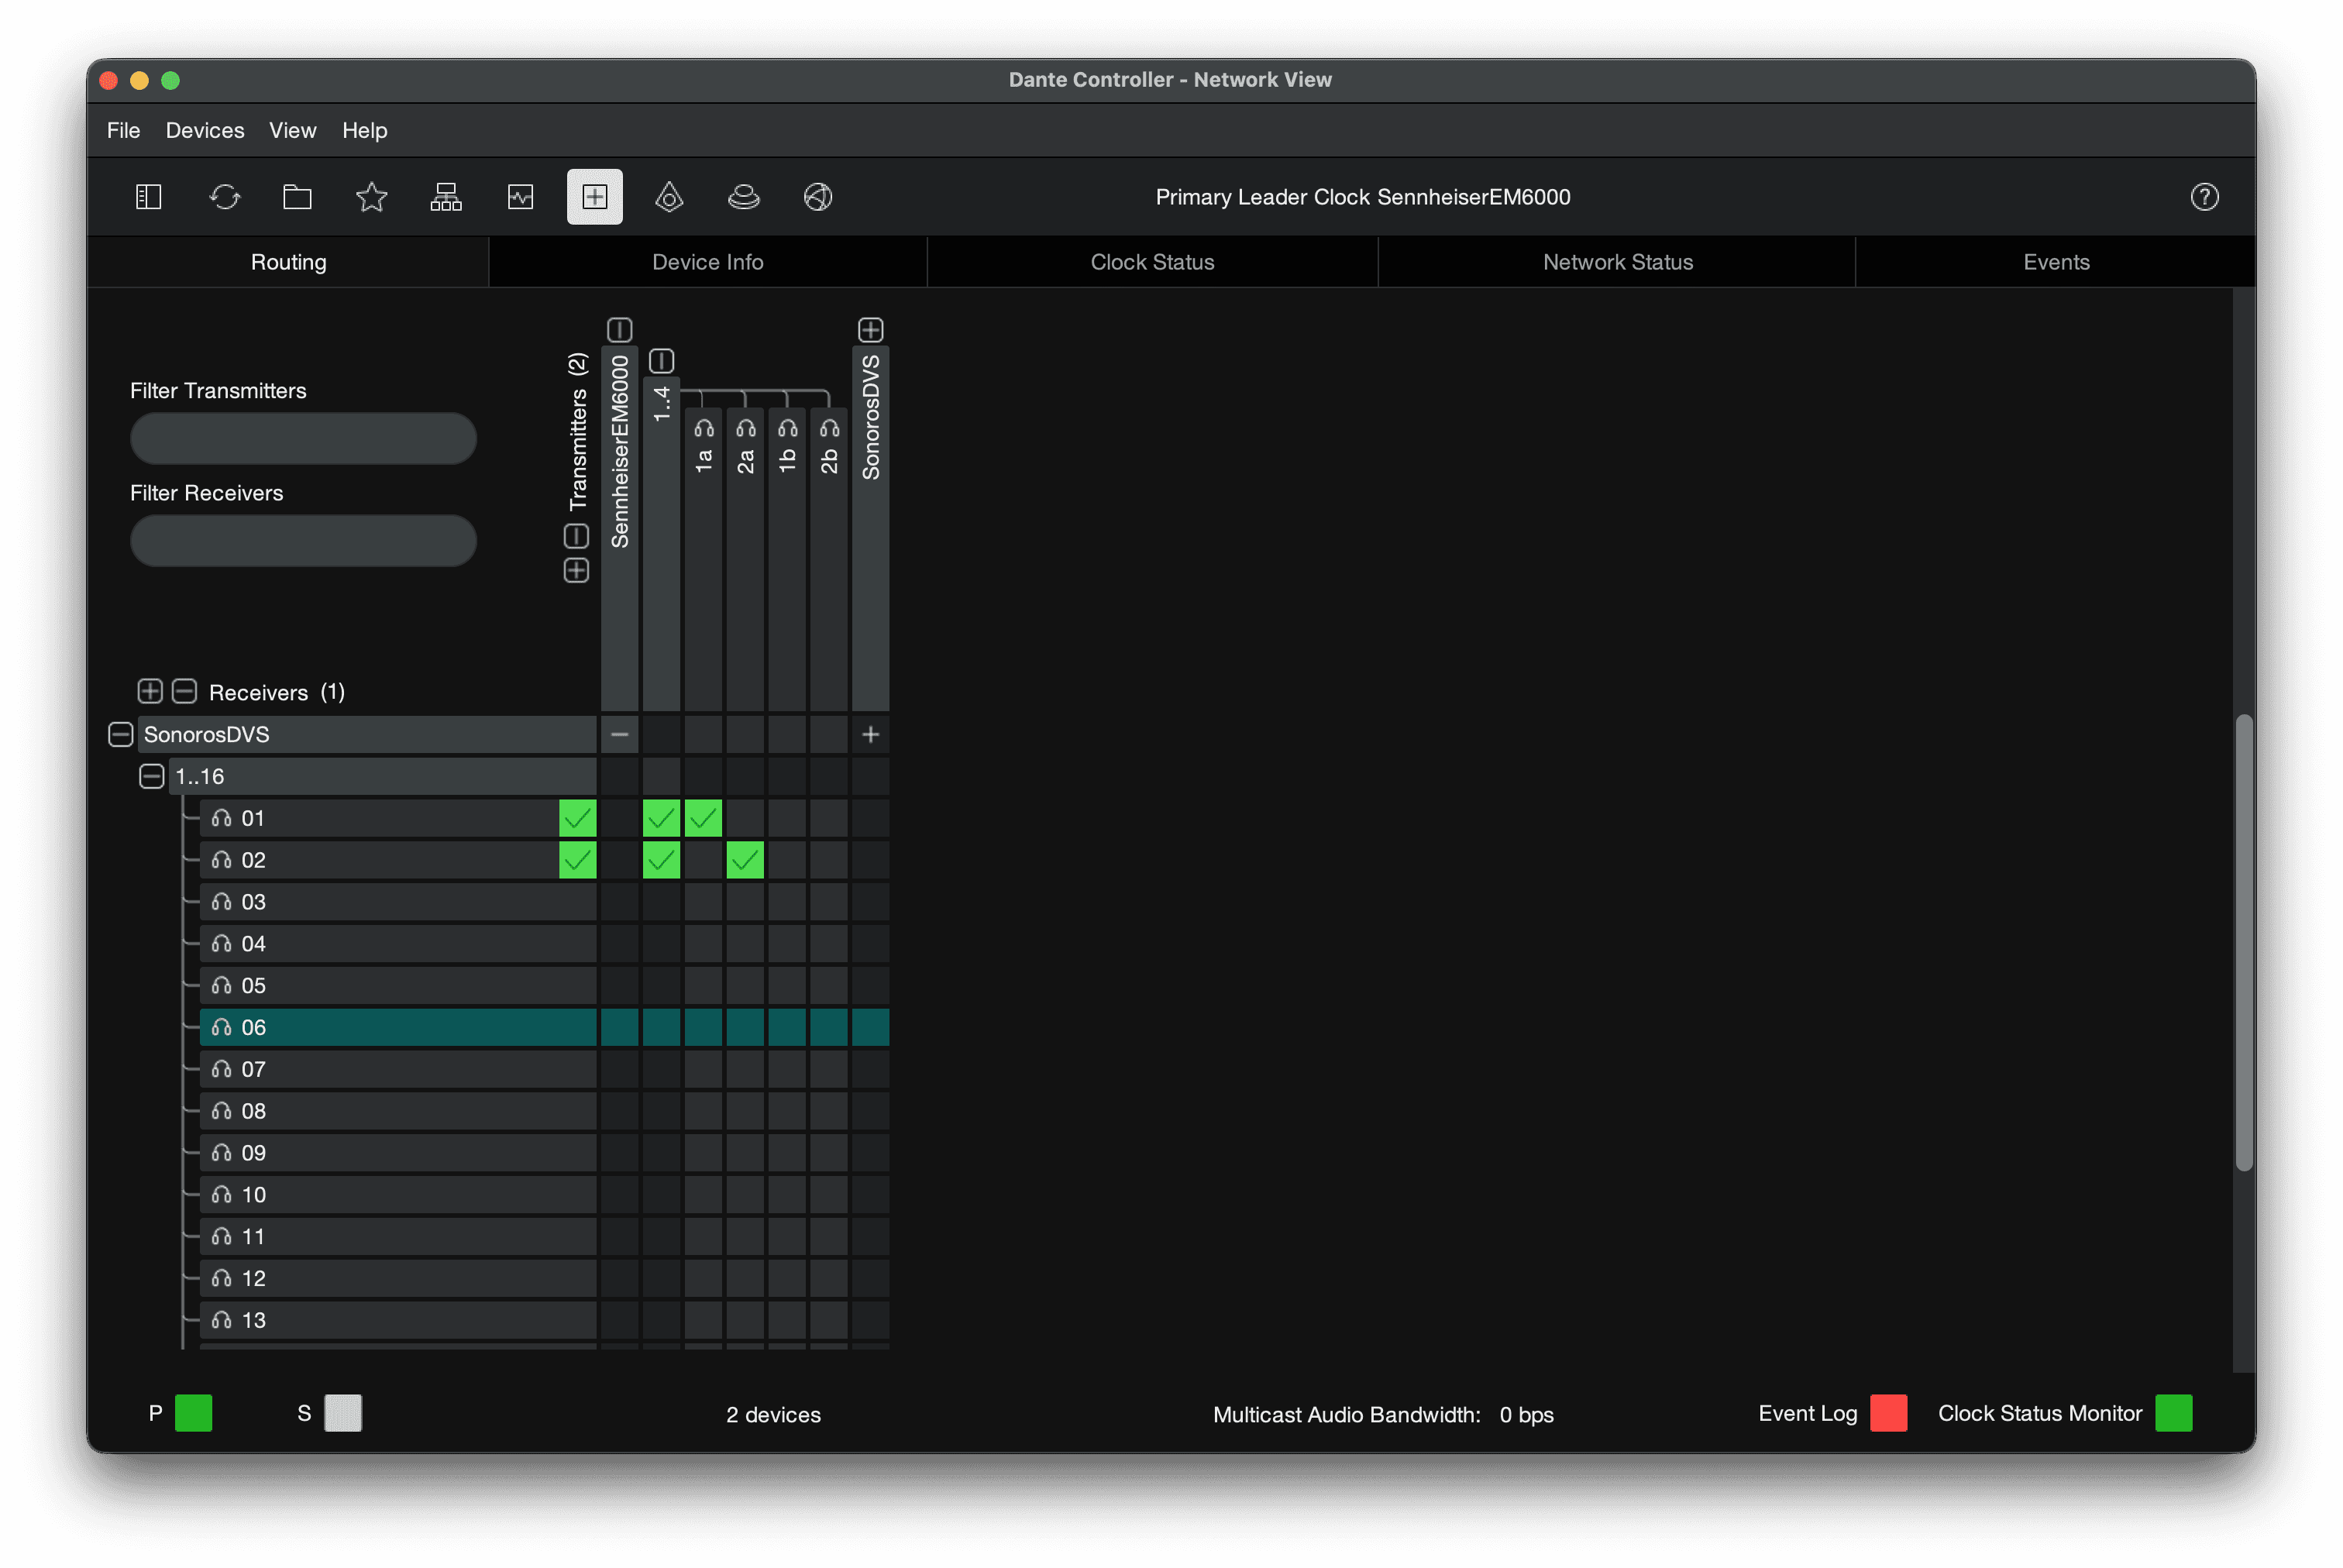This screenshot has height=1568, width=2343.
Task: Open the Devices menu
Action: click(x=205, y=131)
